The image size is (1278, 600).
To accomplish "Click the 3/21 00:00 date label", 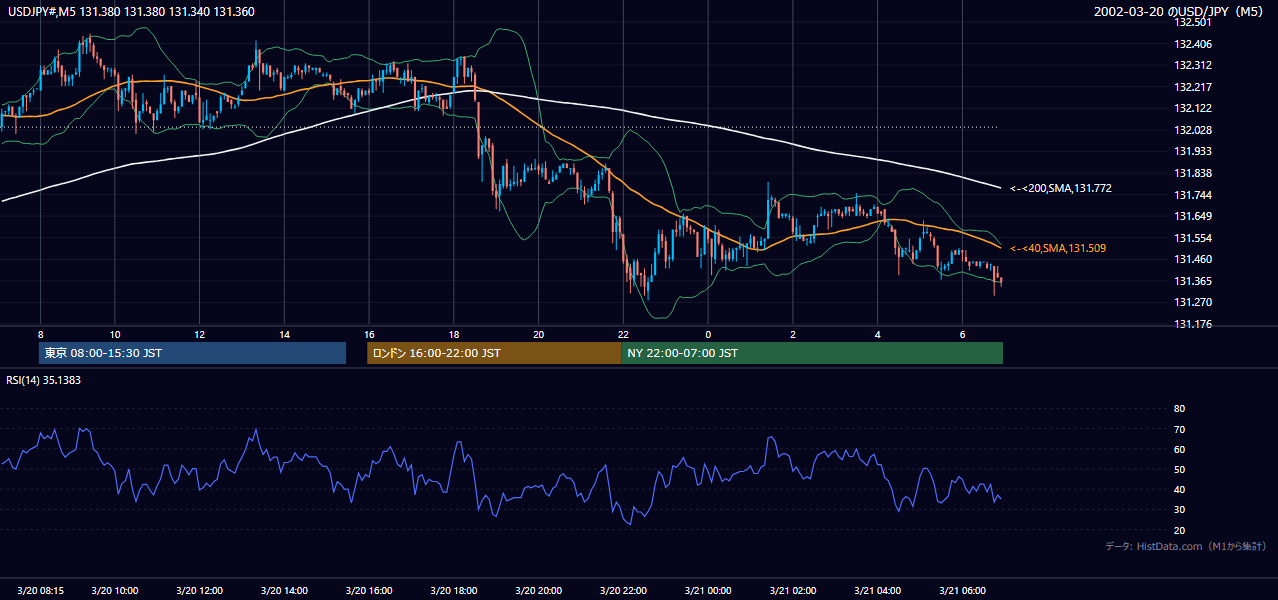I will tap(708, 590).
